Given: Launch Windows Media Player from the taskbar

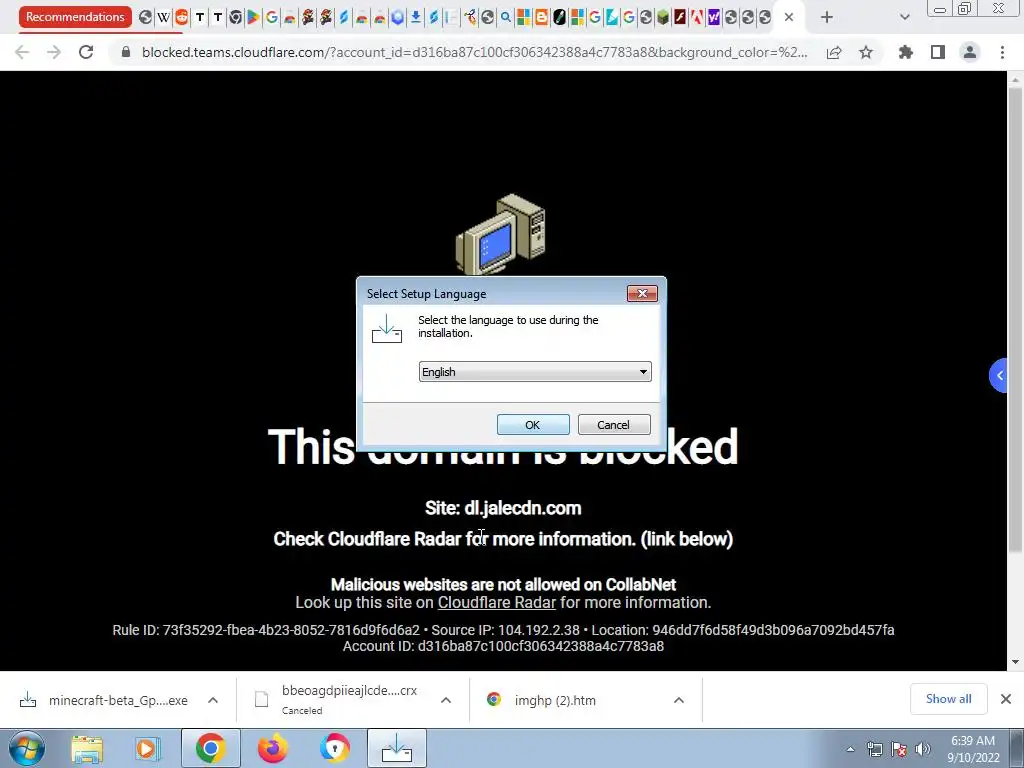Looking at the screenshot, I should pyautogui.click(x=148, y=748).
